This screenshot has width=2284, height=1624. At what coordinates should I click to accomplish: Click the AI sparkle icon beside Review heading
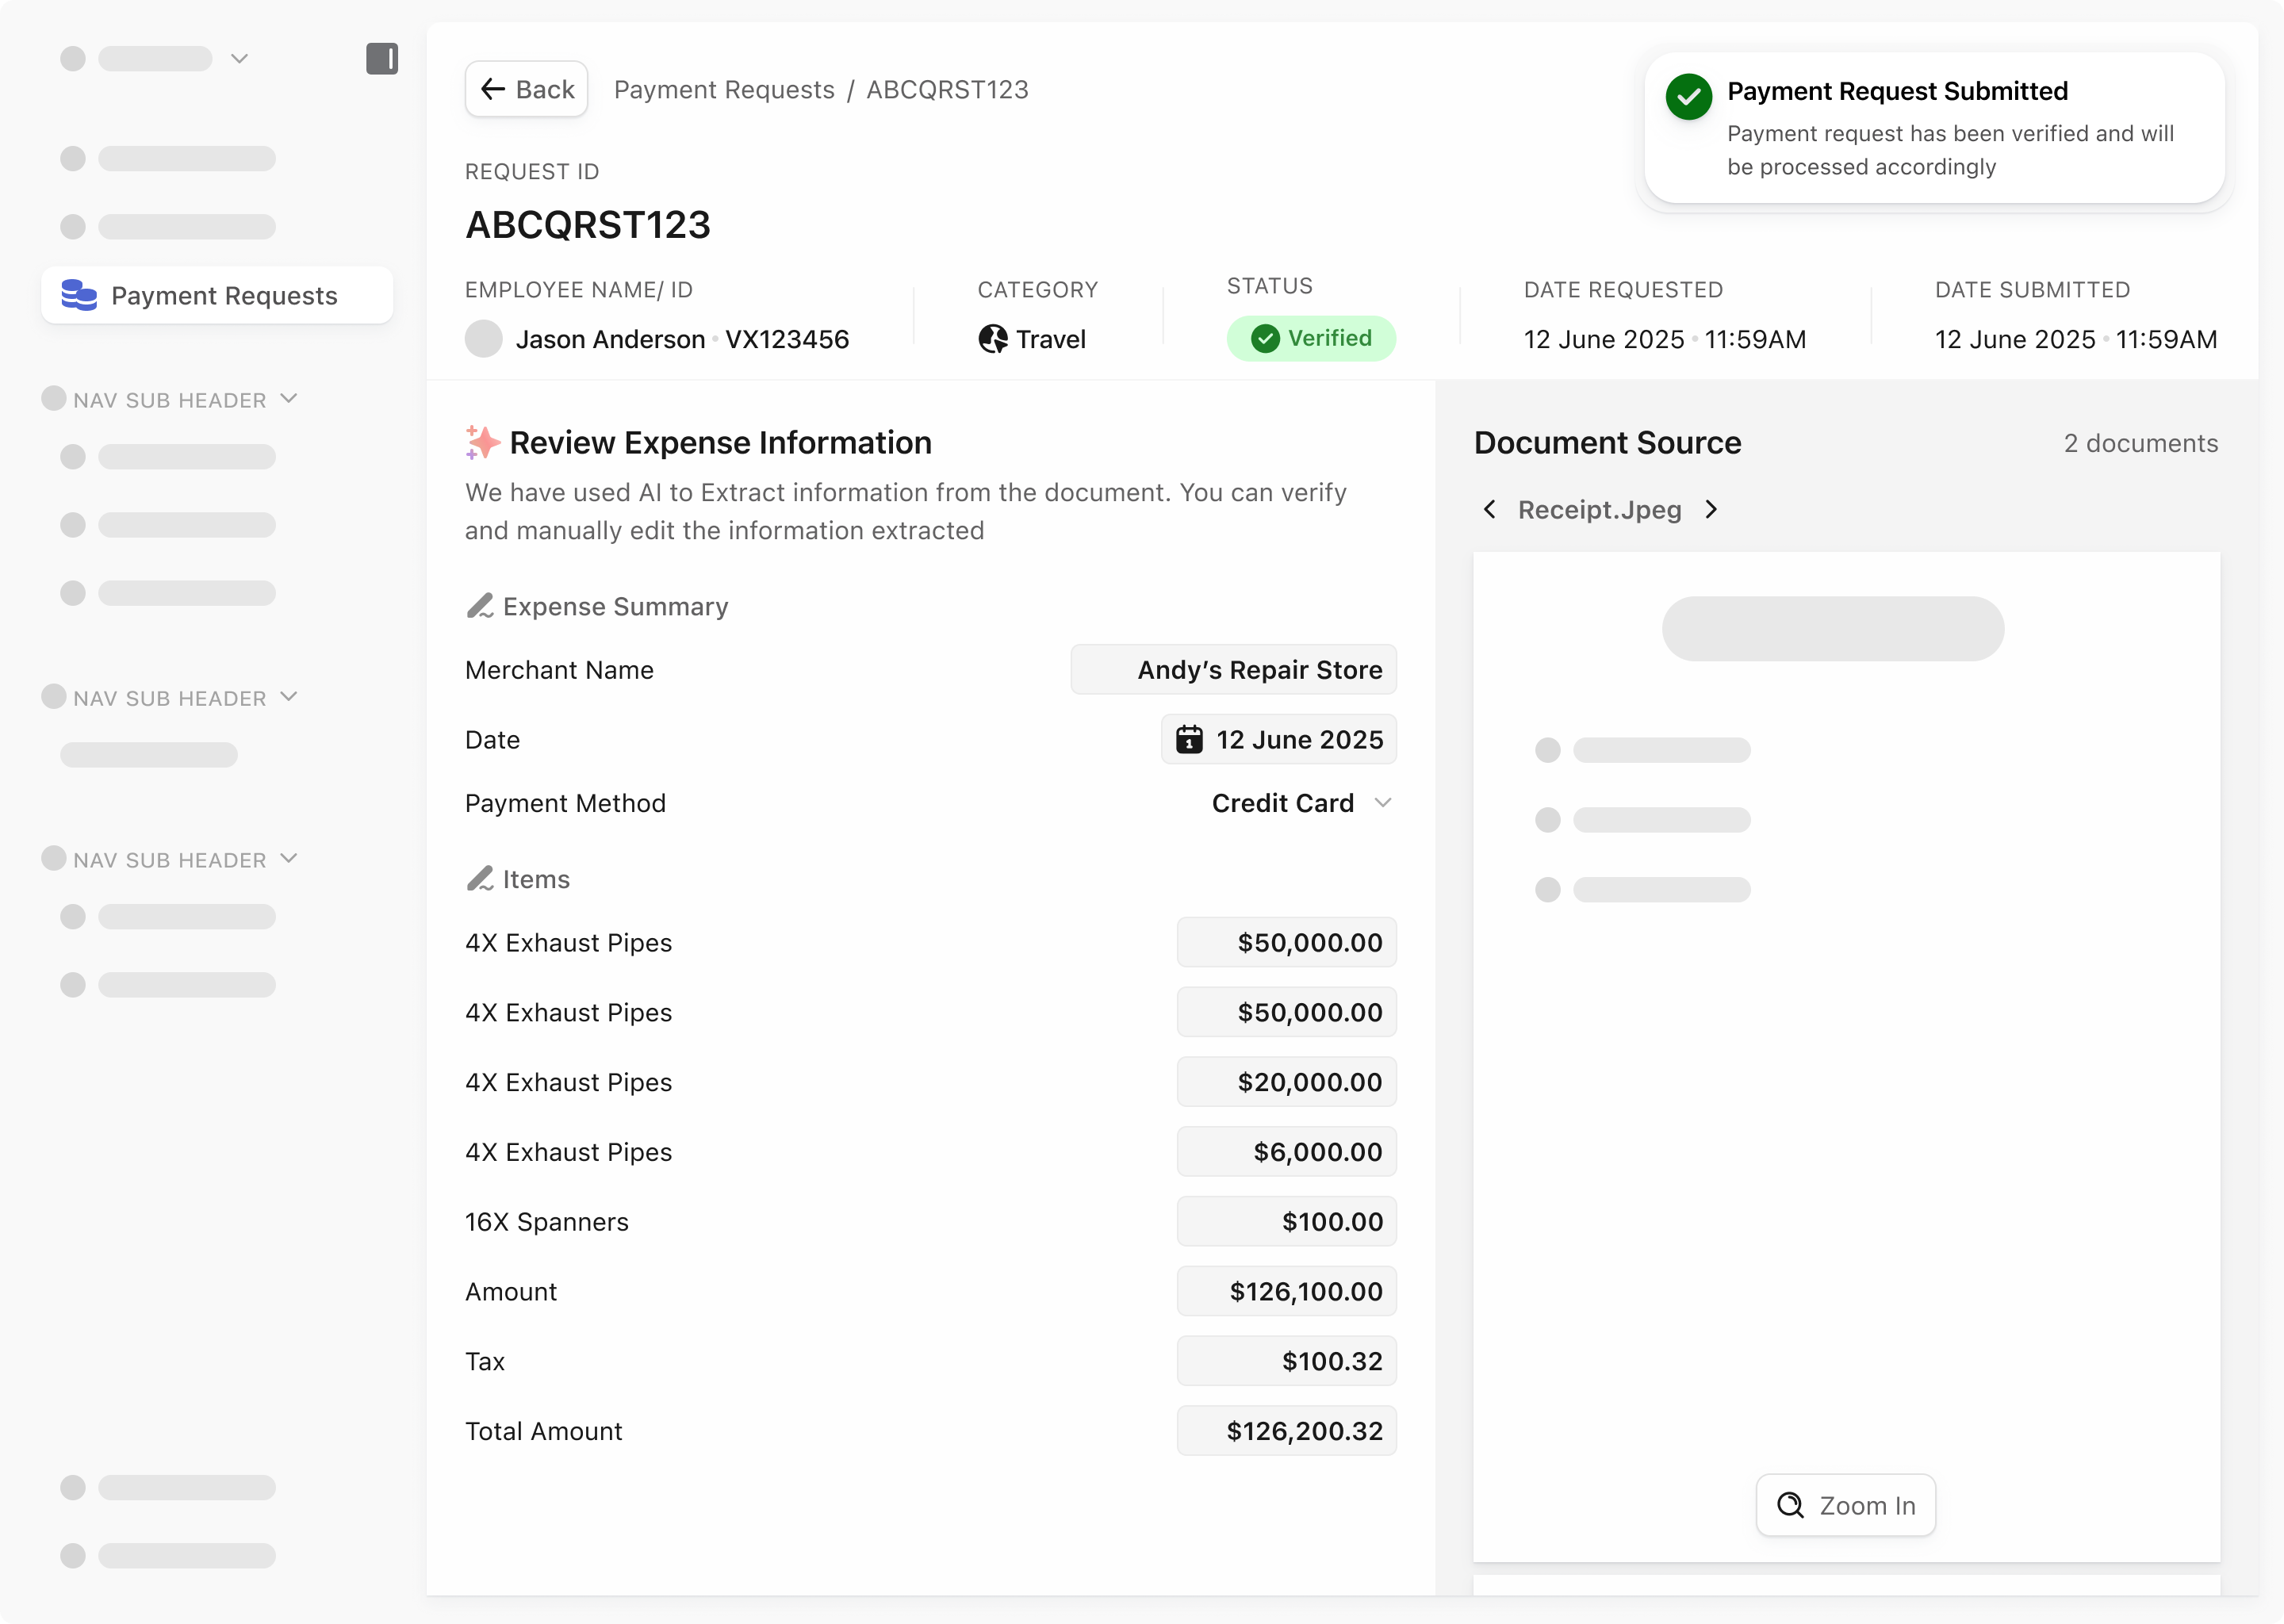[x=483, y=442]
